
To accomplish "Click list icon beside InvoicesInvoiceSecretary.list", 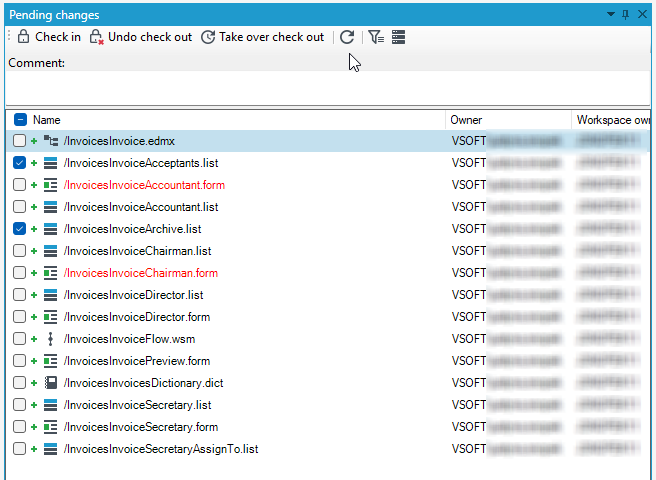I will pos(51,405).
